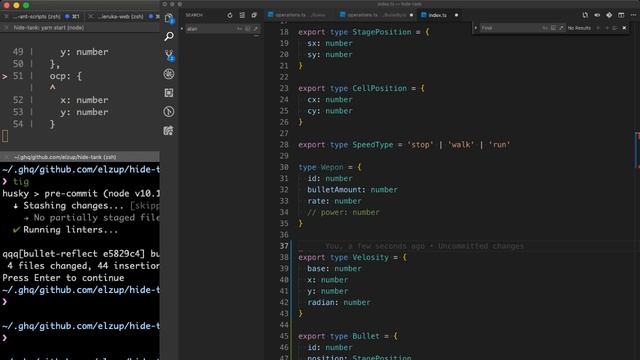Click 'Wepon' type name on line 30
The image size is (640, 360).
(x=332, y=167)
